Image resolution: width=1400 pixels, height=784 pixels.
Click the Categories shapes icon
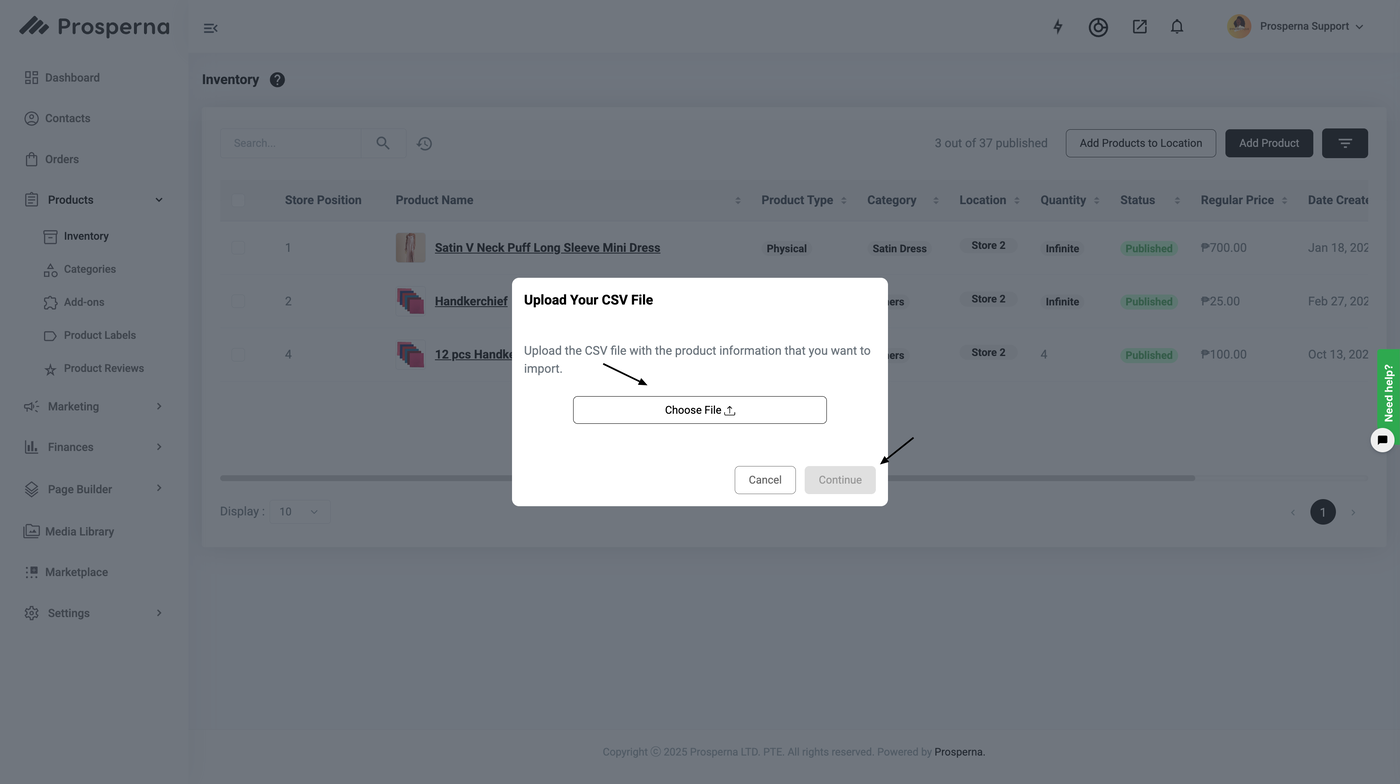coord(50,270)
